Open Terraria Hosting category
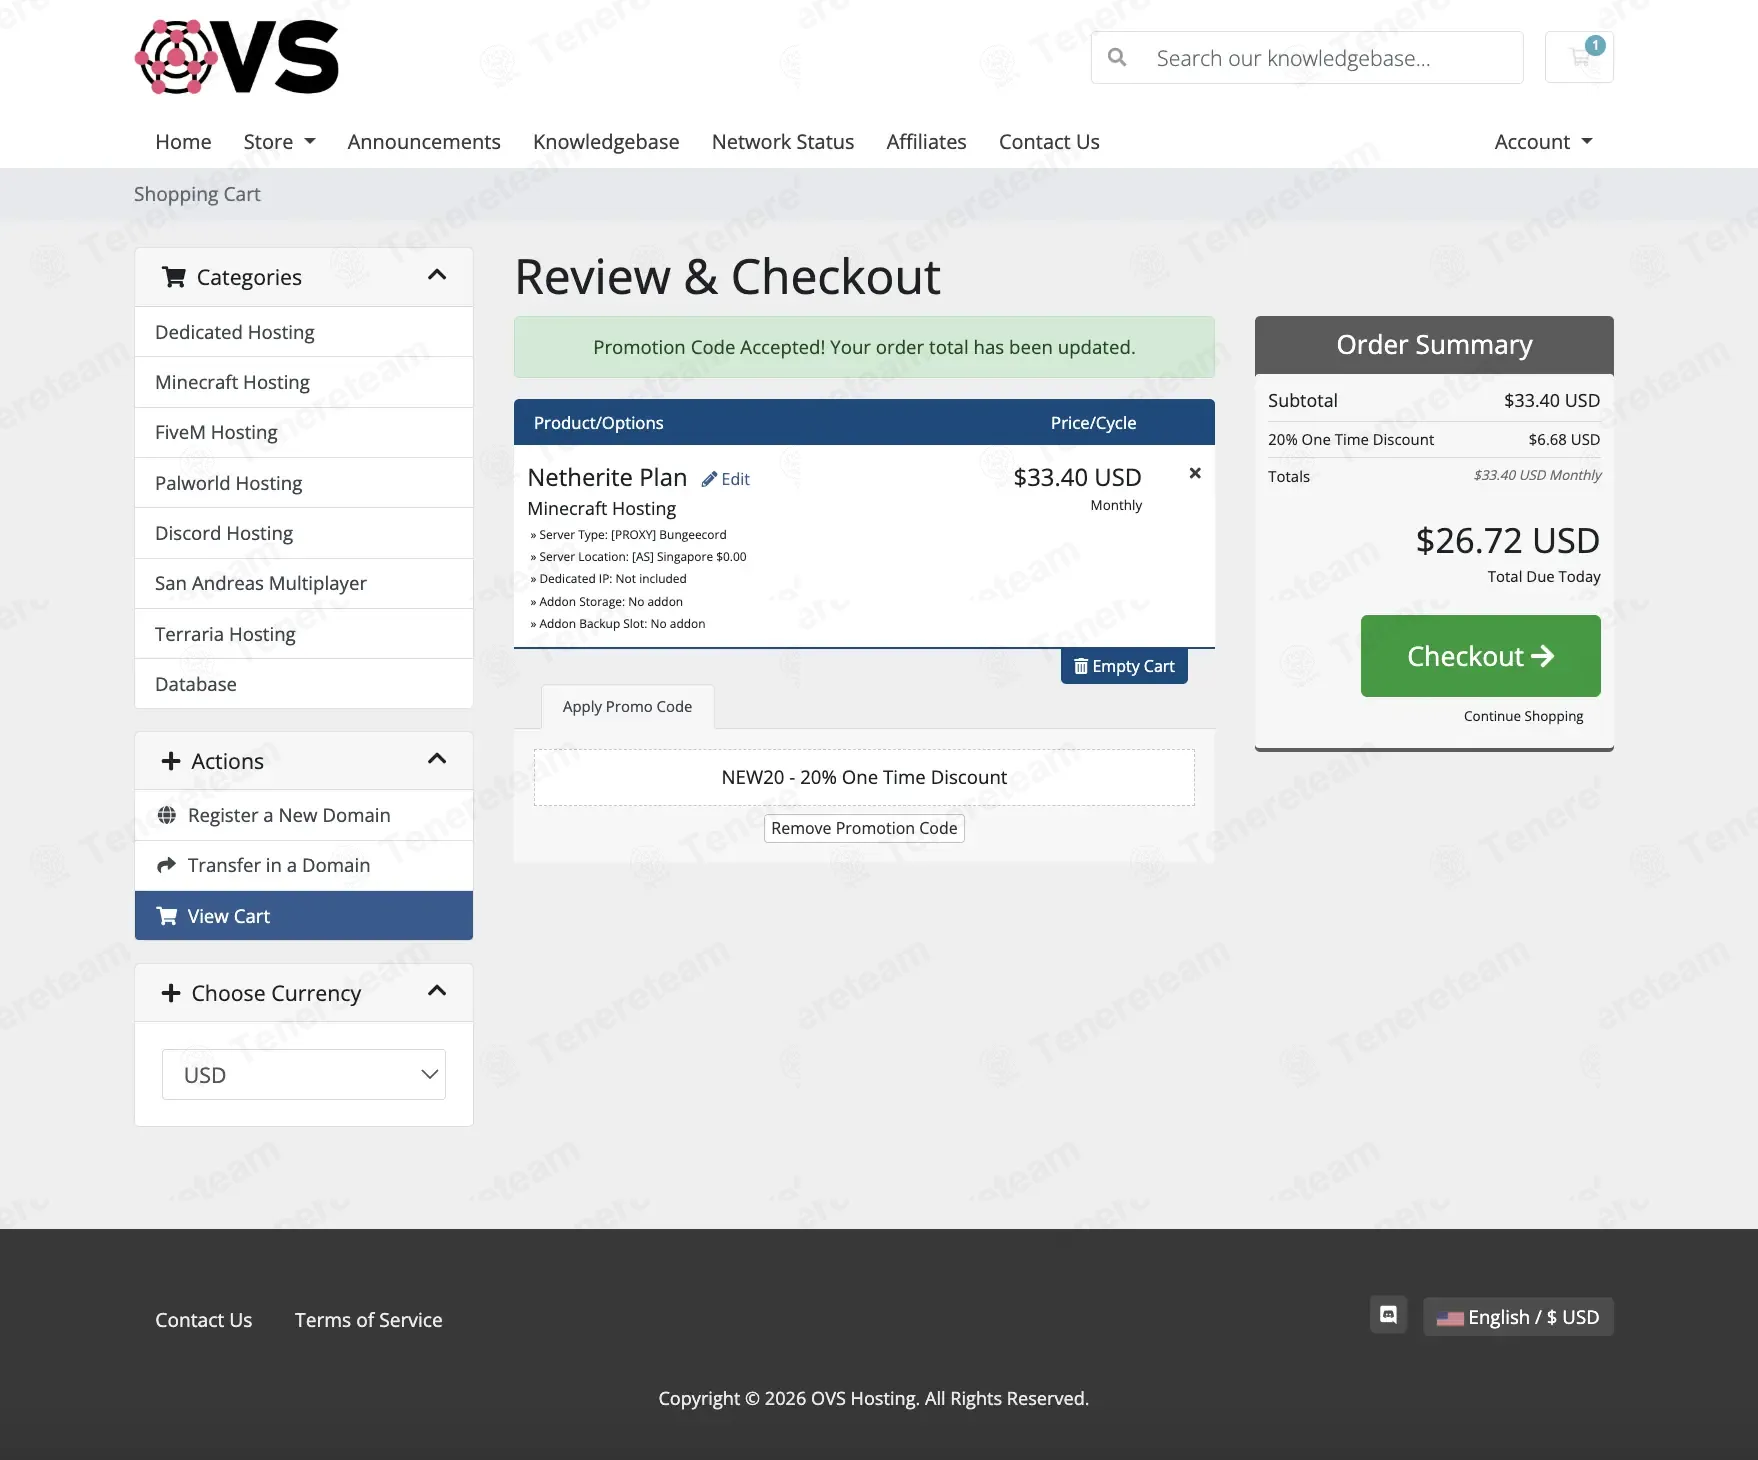This screenshot has height=1460, width=1758. click(304, 634)
